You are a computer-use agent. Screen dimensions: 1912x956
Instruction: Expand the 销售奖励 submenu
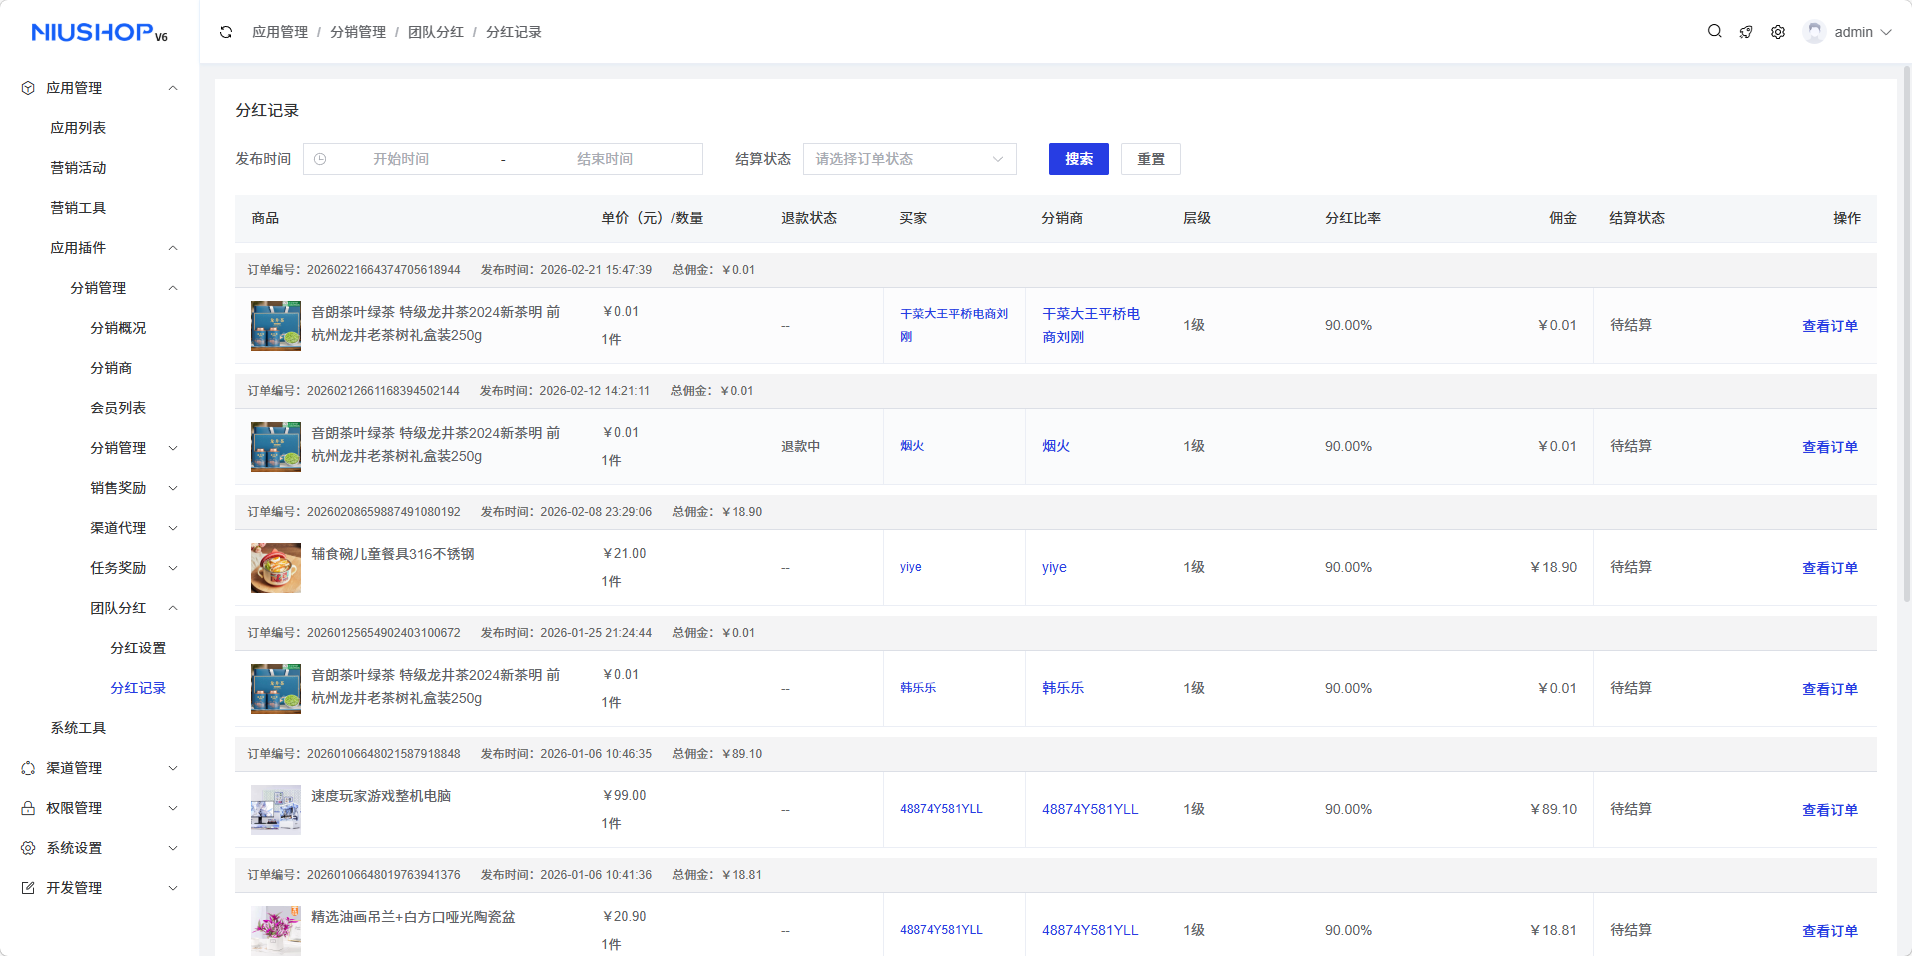[x=173, y=488]
